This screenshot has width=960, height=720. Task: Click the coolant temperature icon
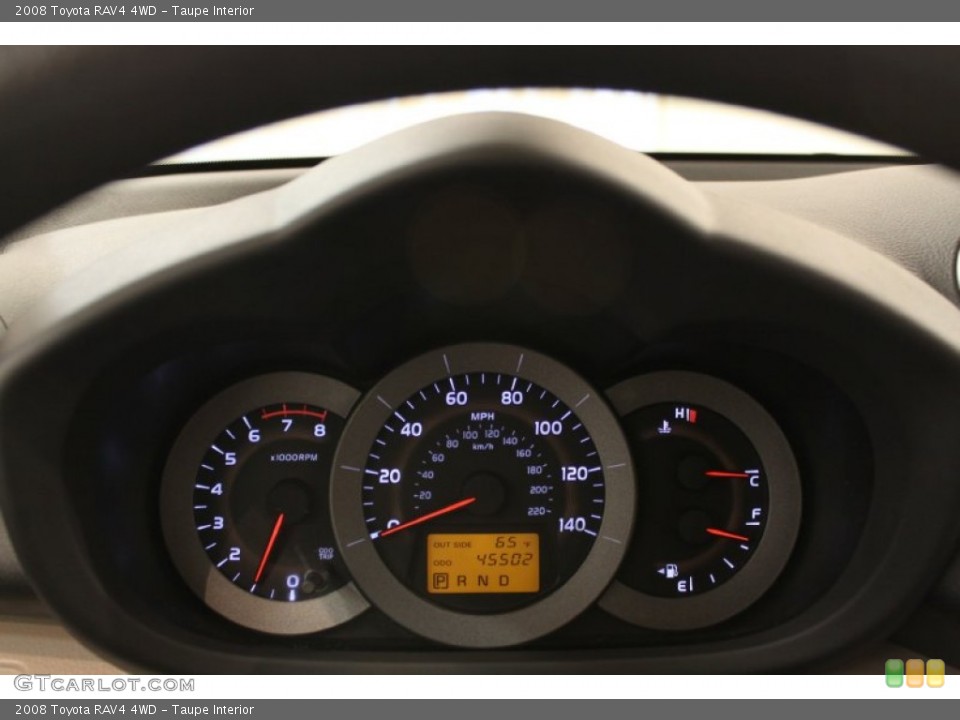click(664, 426)
